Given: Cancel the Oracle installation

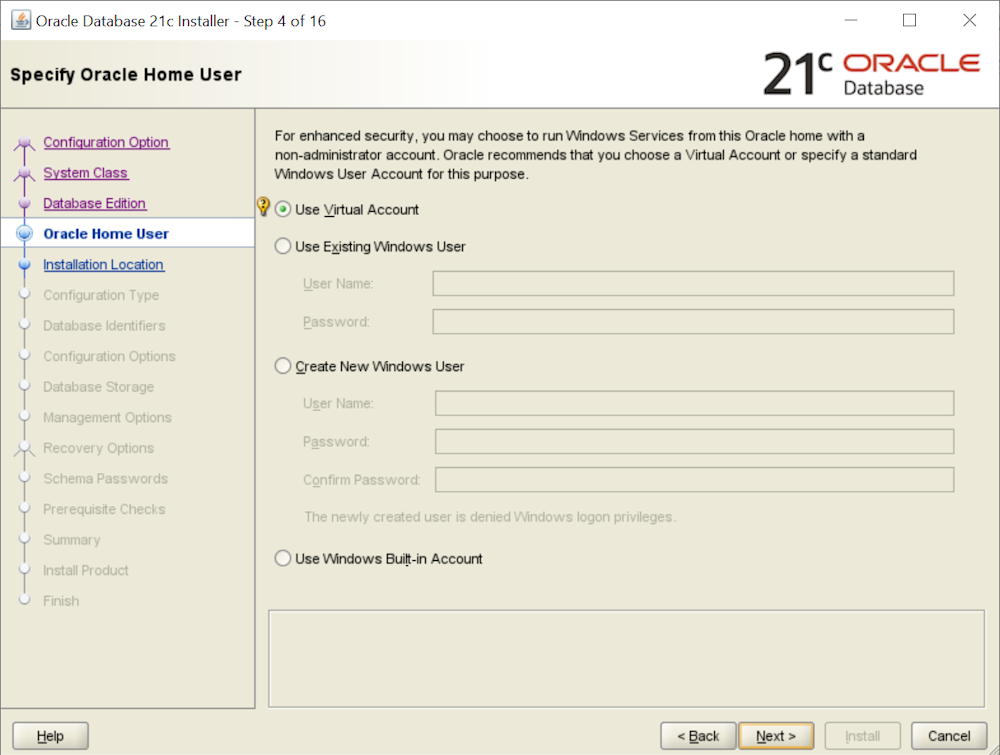Looking at the screenshot, I should 941,736.
